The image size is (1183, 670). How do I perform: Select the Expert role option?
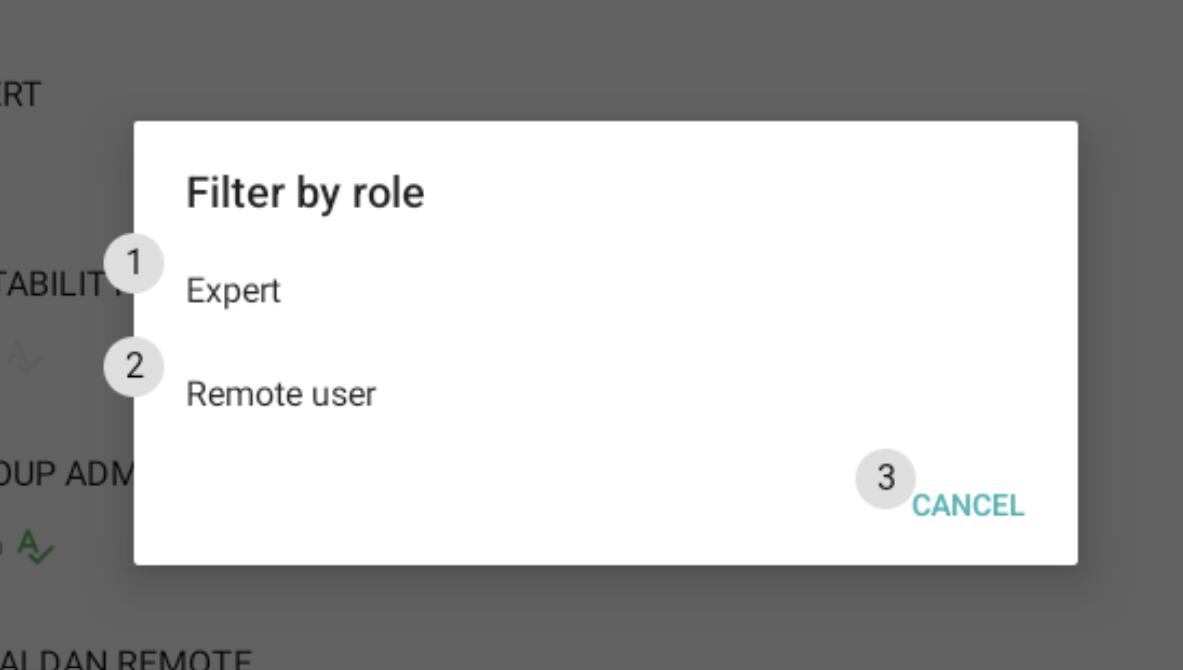(x=234, y=292)
